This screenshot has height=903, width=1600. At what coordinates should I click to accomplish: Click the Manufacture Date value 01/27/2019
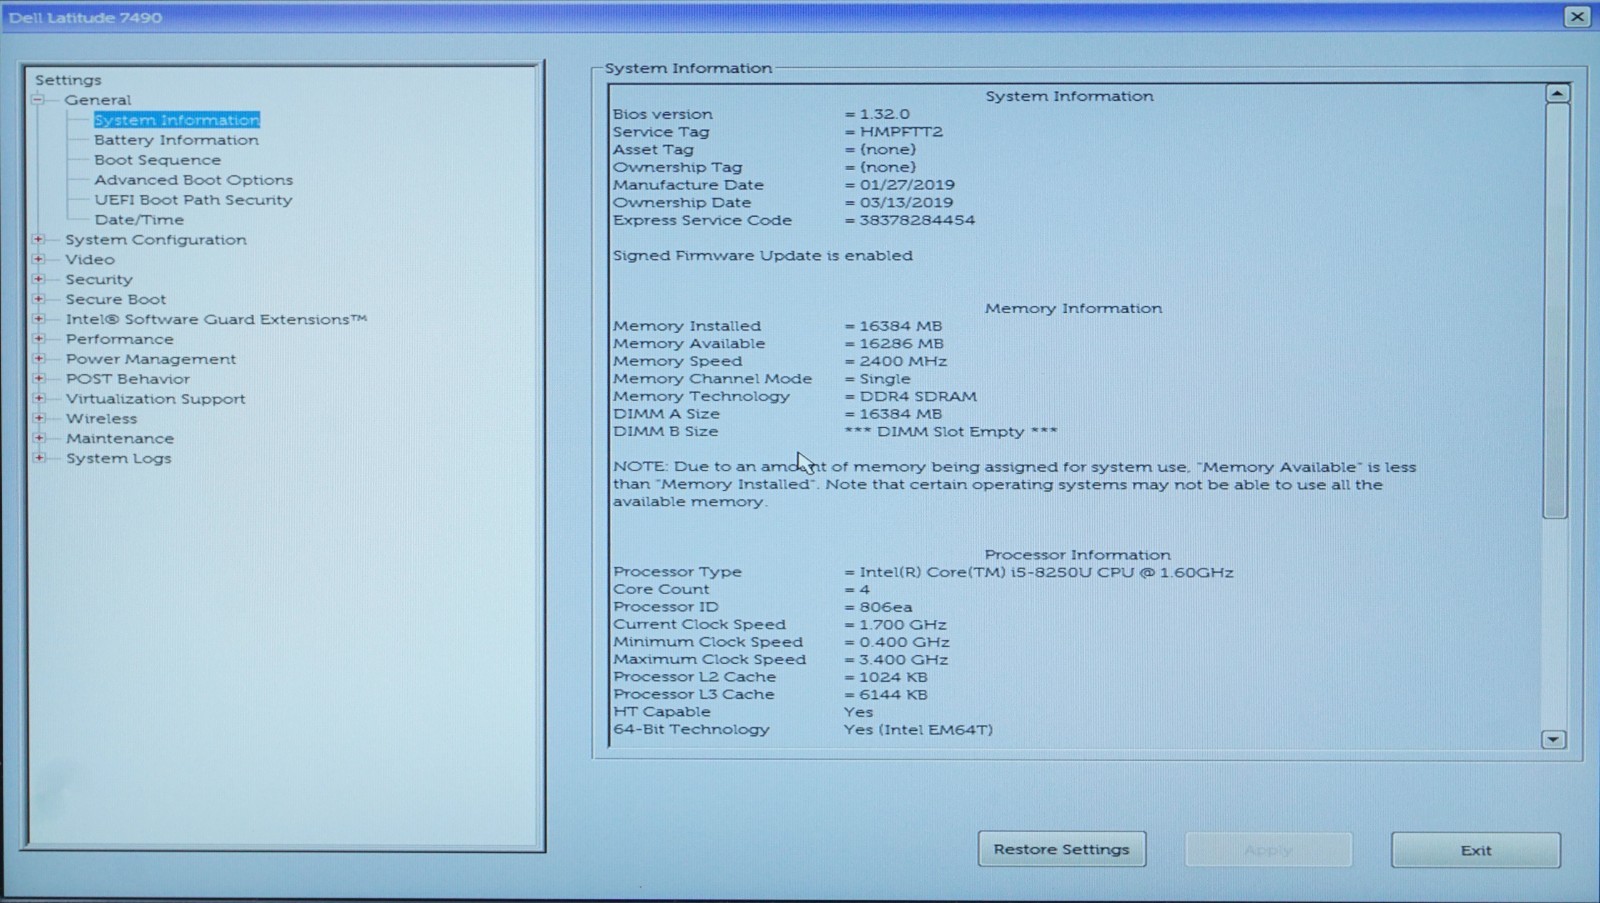(x=907, y=185)
